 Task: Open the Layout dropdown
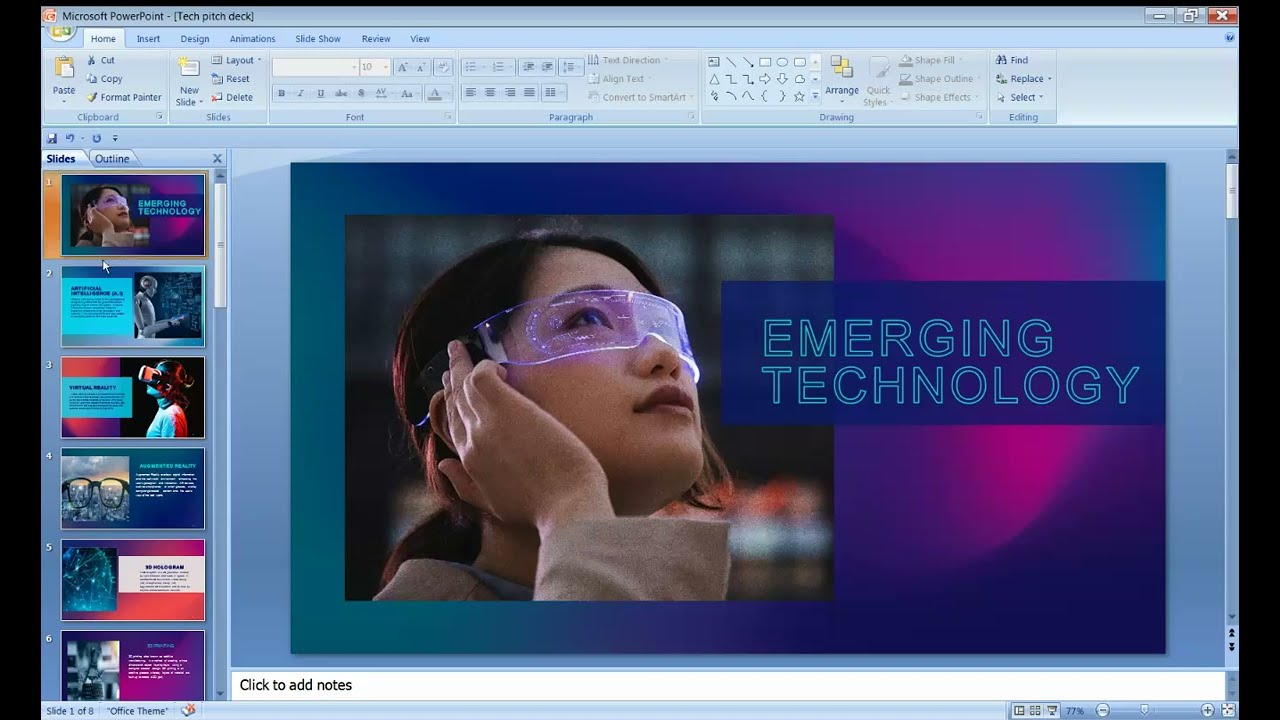click(237, 60)
